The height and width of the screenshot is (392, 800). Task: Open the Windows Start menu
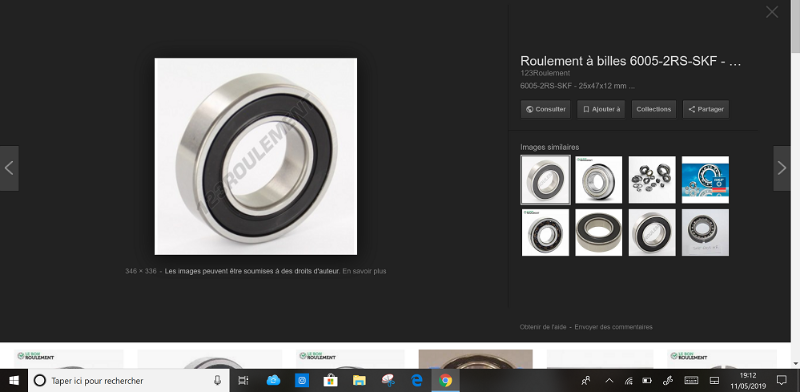click(14, 380)
